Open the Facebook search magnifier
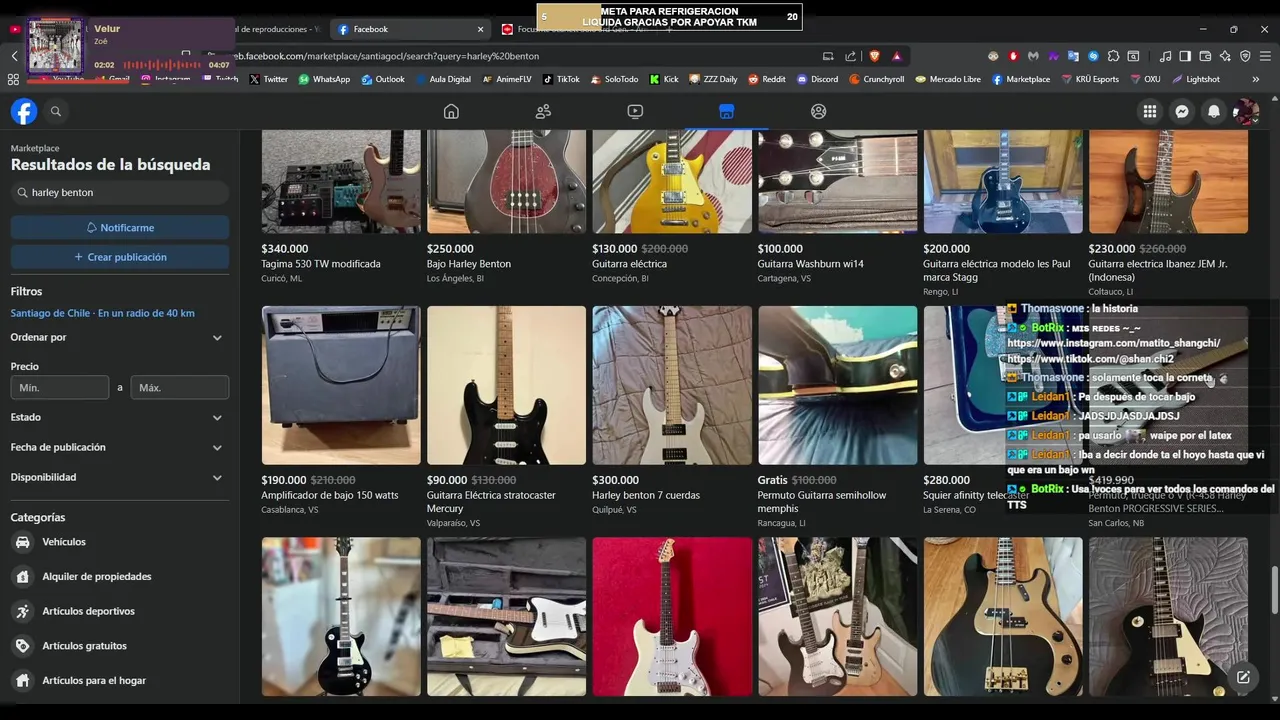Viewport: 1280px width, 720px height. [56, 112]
